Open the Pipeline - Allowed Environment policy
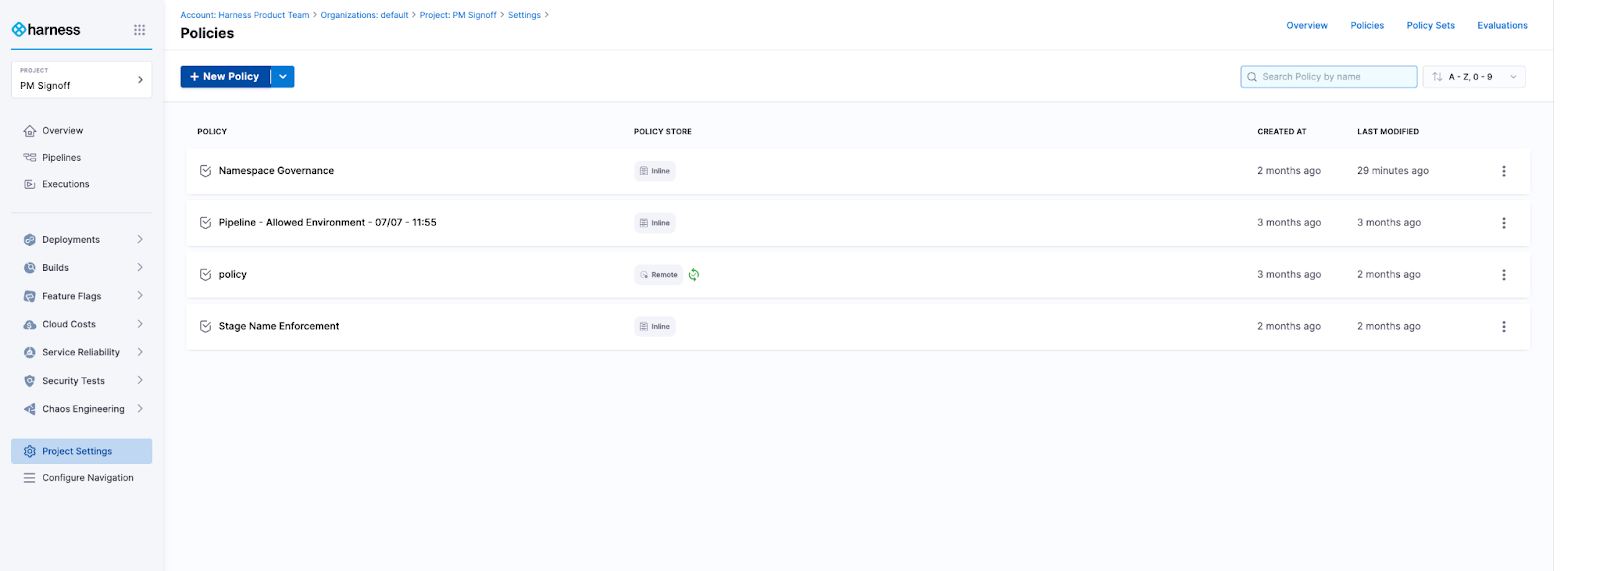This screenshot has height=571, width=1600. click(x=327, y=223)
